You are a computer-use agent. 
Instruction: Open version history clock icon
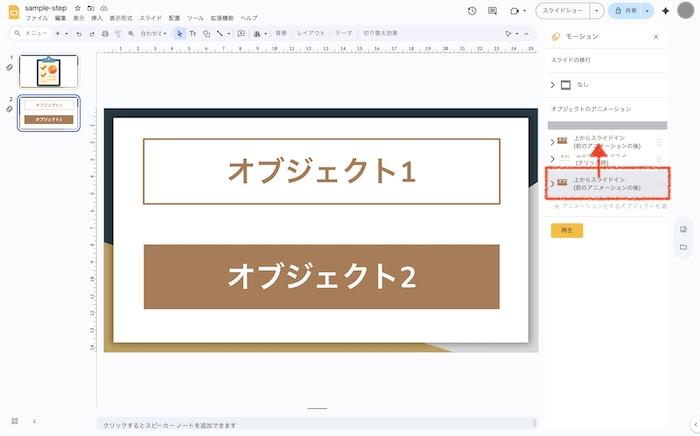472,11
